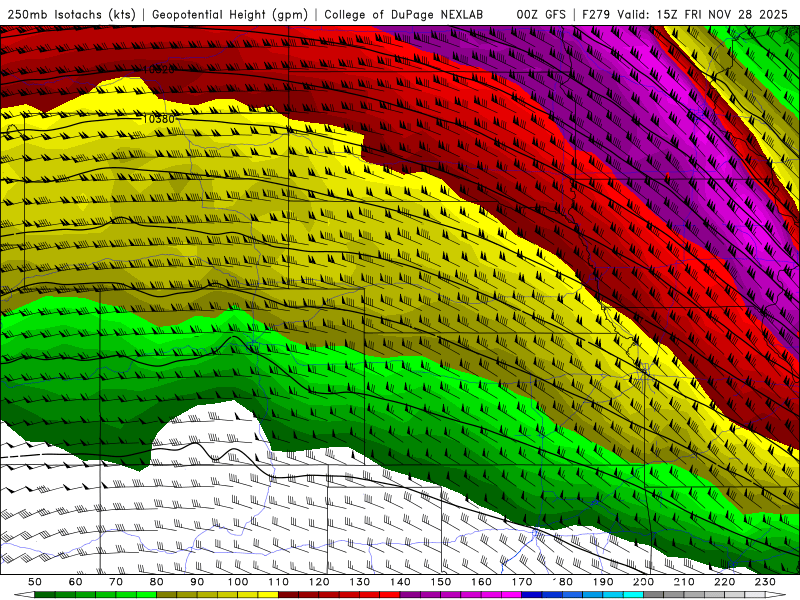This screenshot has height=600, width=800.
Task: Click the '250mb Isotachs (kts)' title text
Action: click(71, 15)
